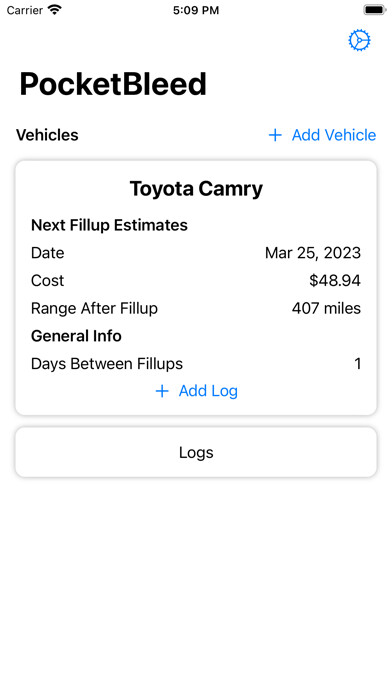The image size is (392, 696).
Task: Select the 407 miles range value
Action: [326, 308]
